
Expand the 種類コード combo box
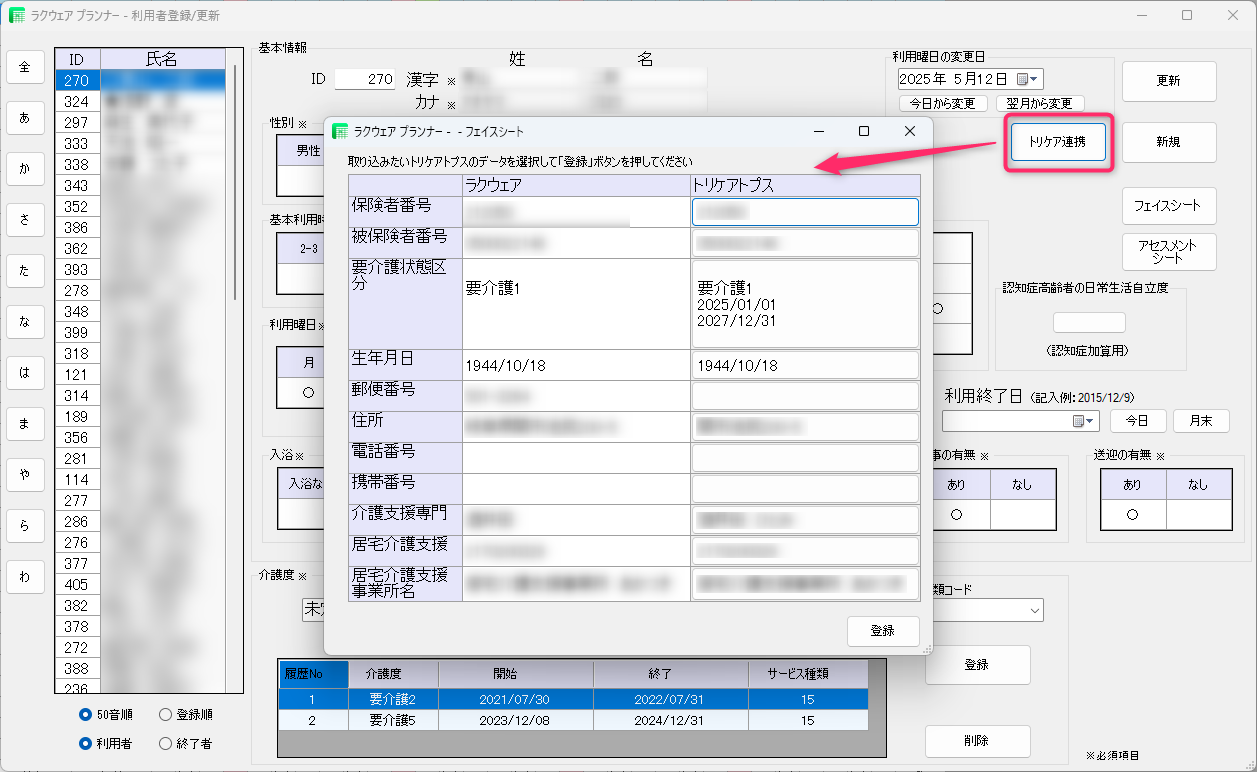(1033, 610)
